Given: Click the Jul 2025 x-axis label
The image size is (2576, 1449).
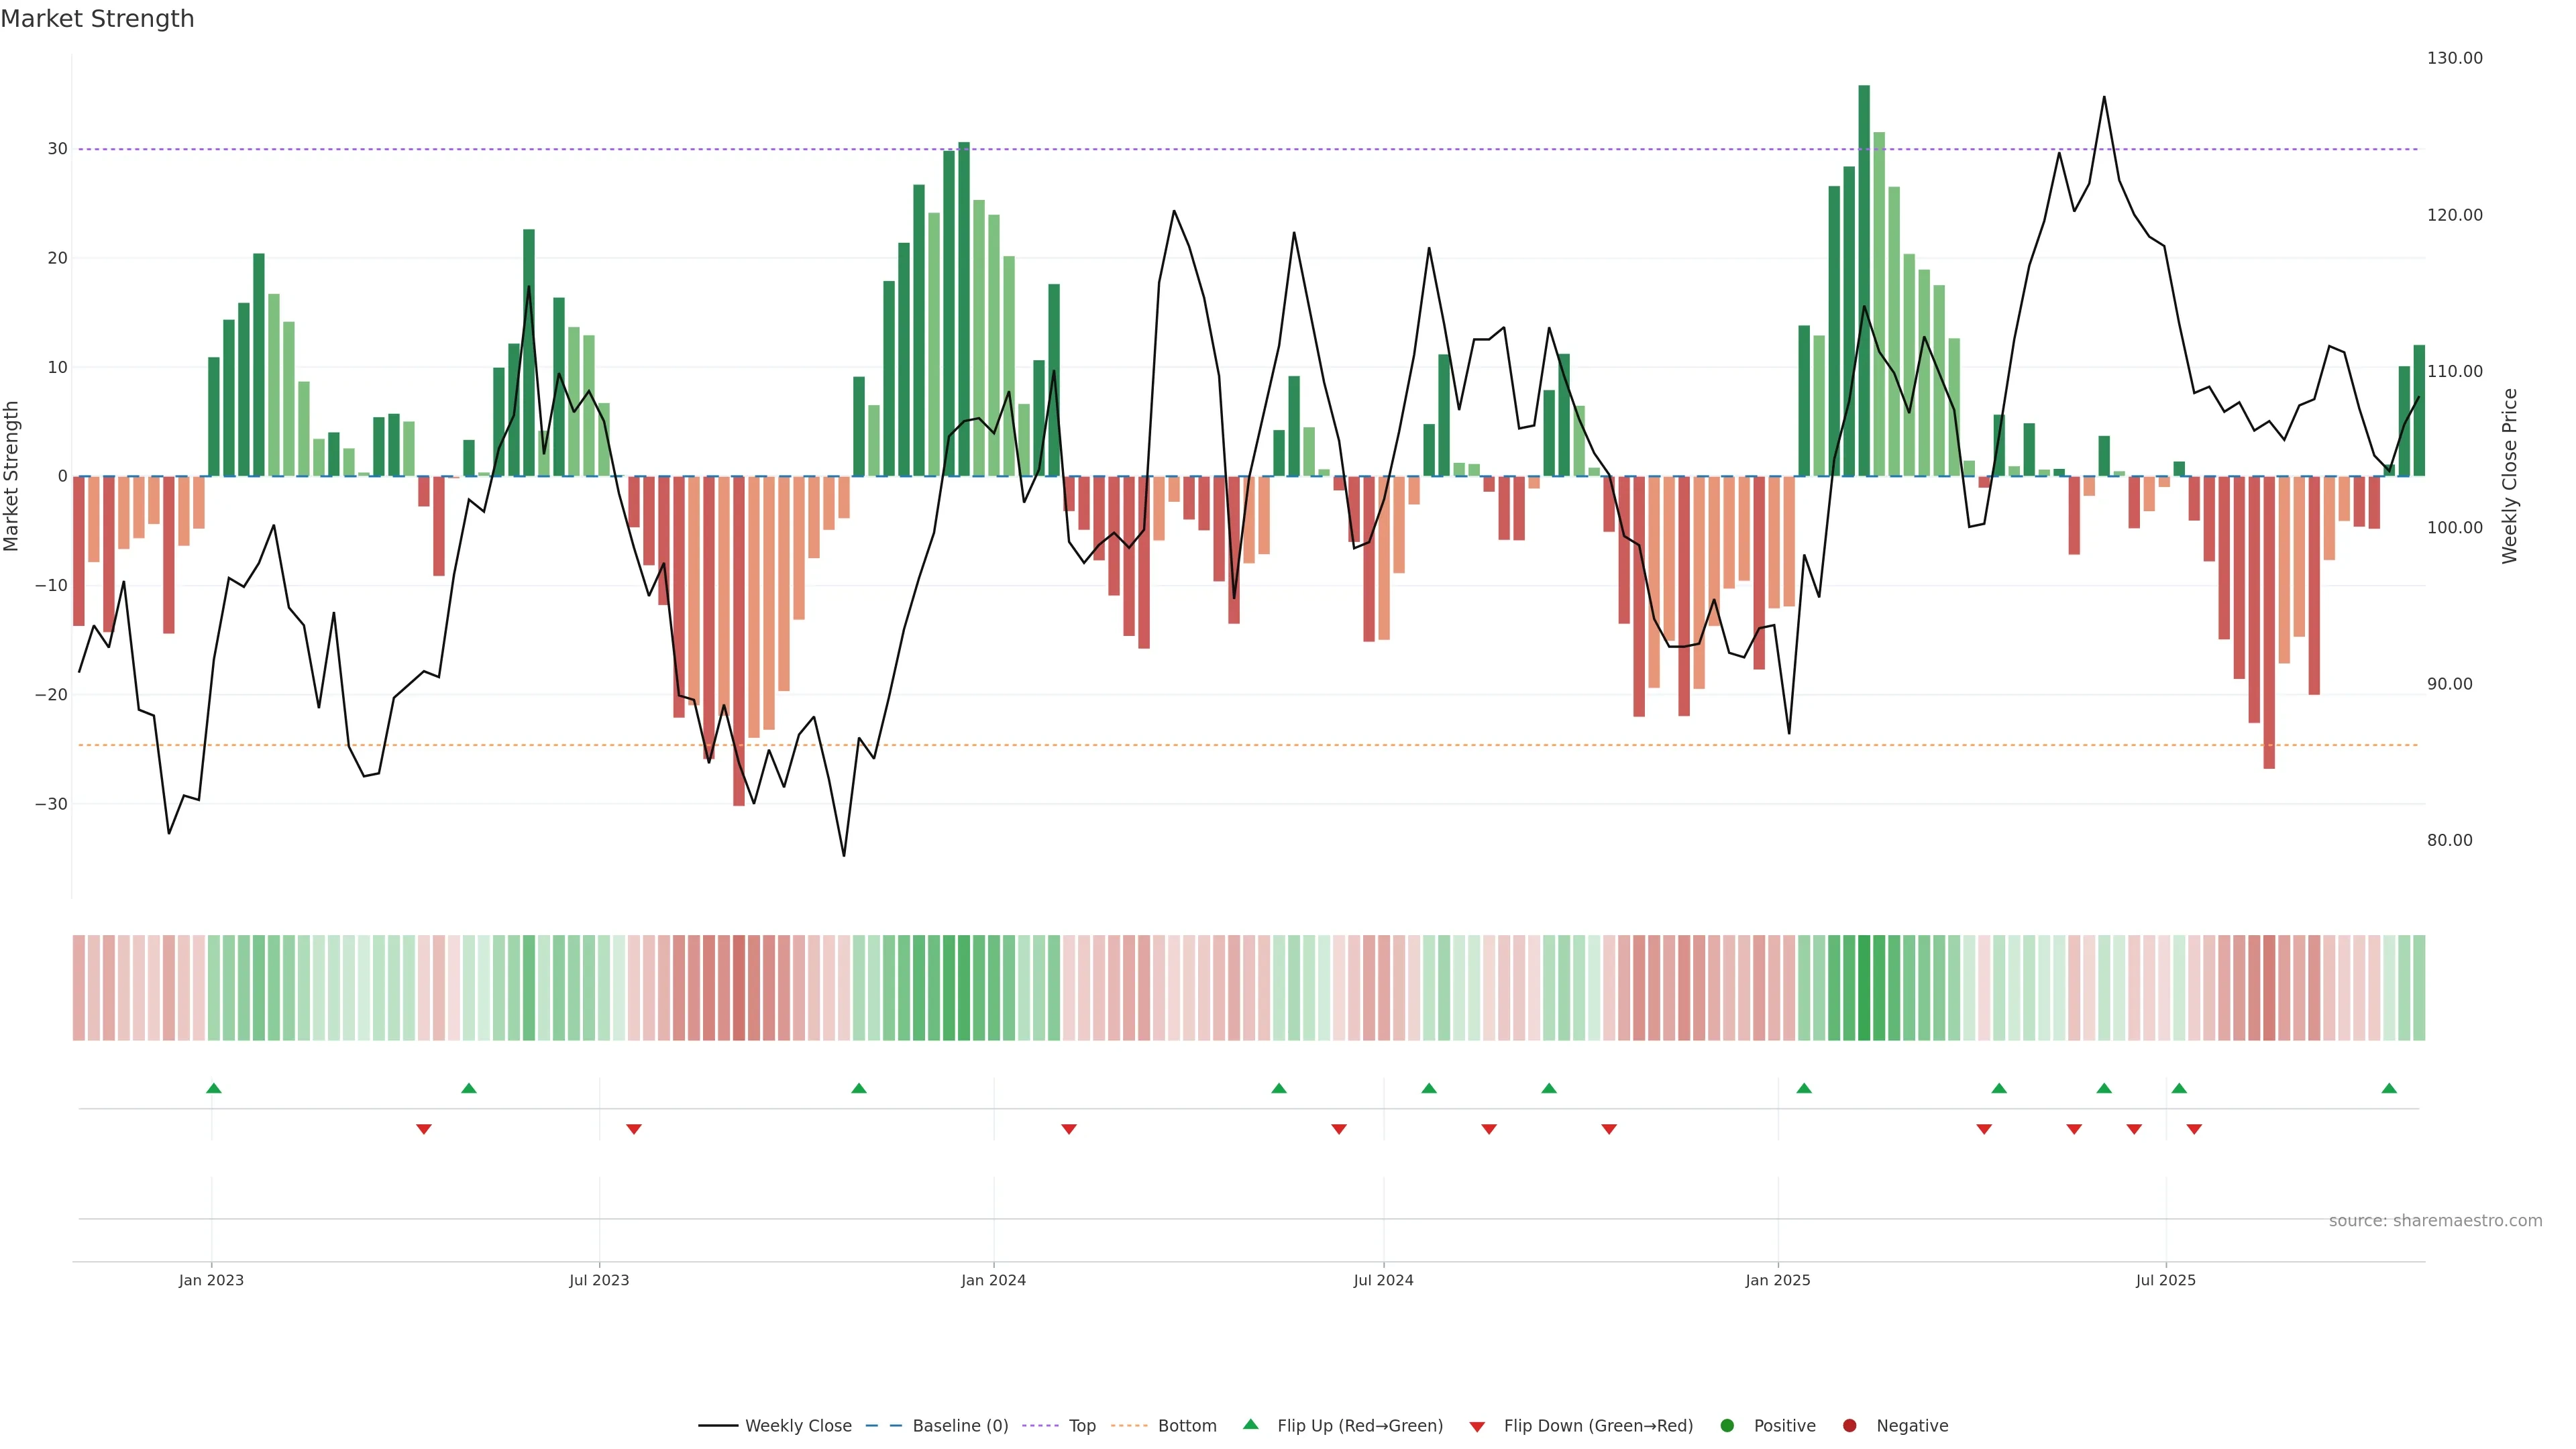Looking at the screenshot, I should pyautogui.click(x=2166, y=1280).
